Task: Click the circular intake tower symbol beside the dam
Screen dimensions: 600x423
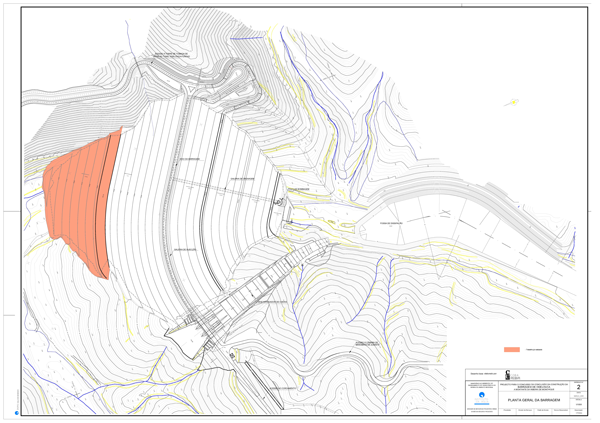Action: pyautogui.click(x=281, y=203)
